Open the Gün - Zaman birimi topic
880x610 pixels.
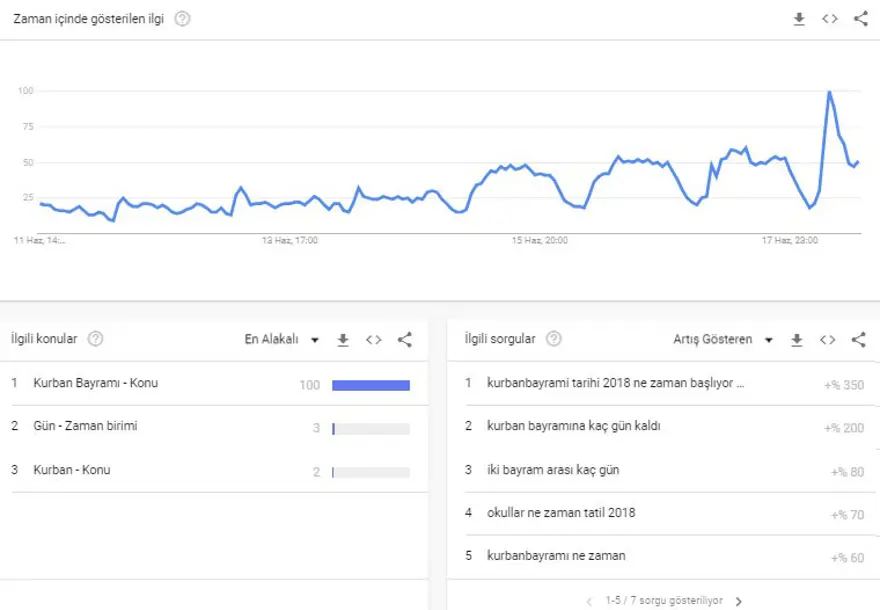[x=85, y=426]
